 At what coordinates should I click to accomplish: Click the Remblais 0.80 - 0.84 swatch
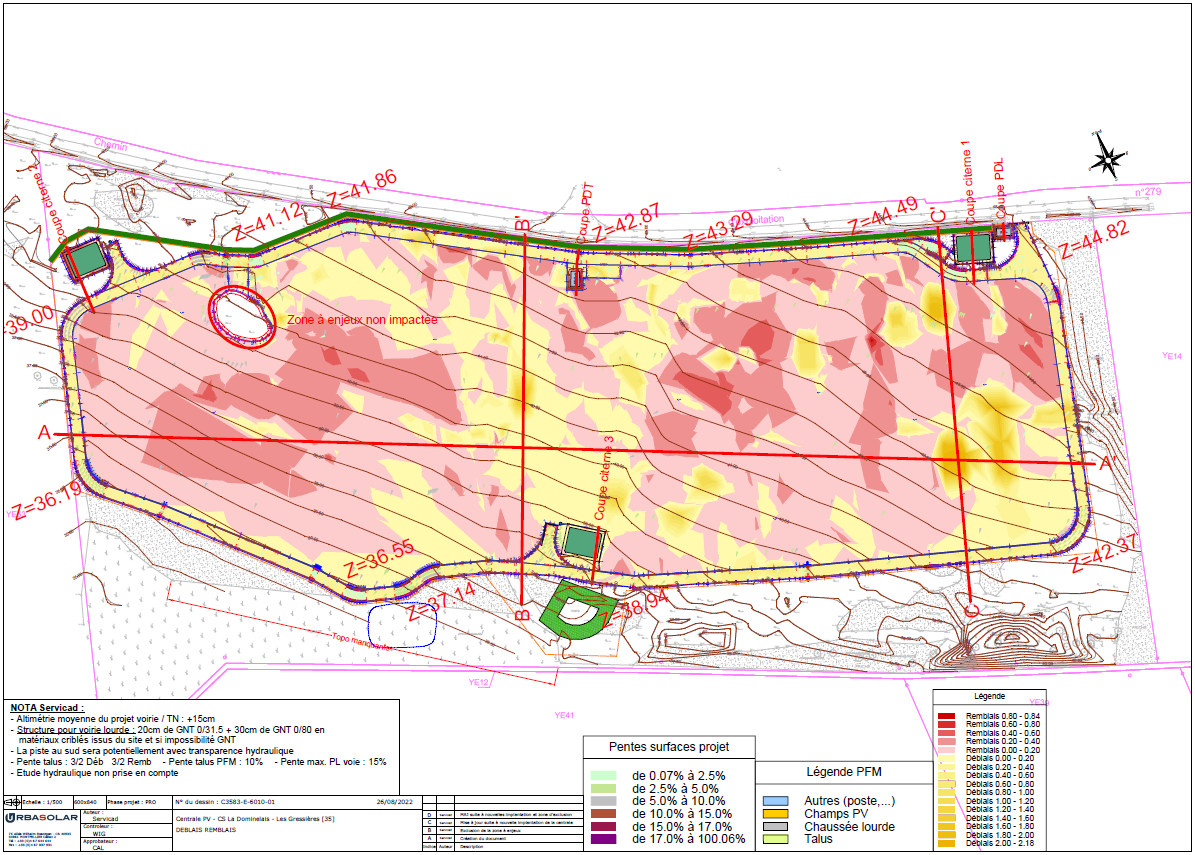(946, 716)
